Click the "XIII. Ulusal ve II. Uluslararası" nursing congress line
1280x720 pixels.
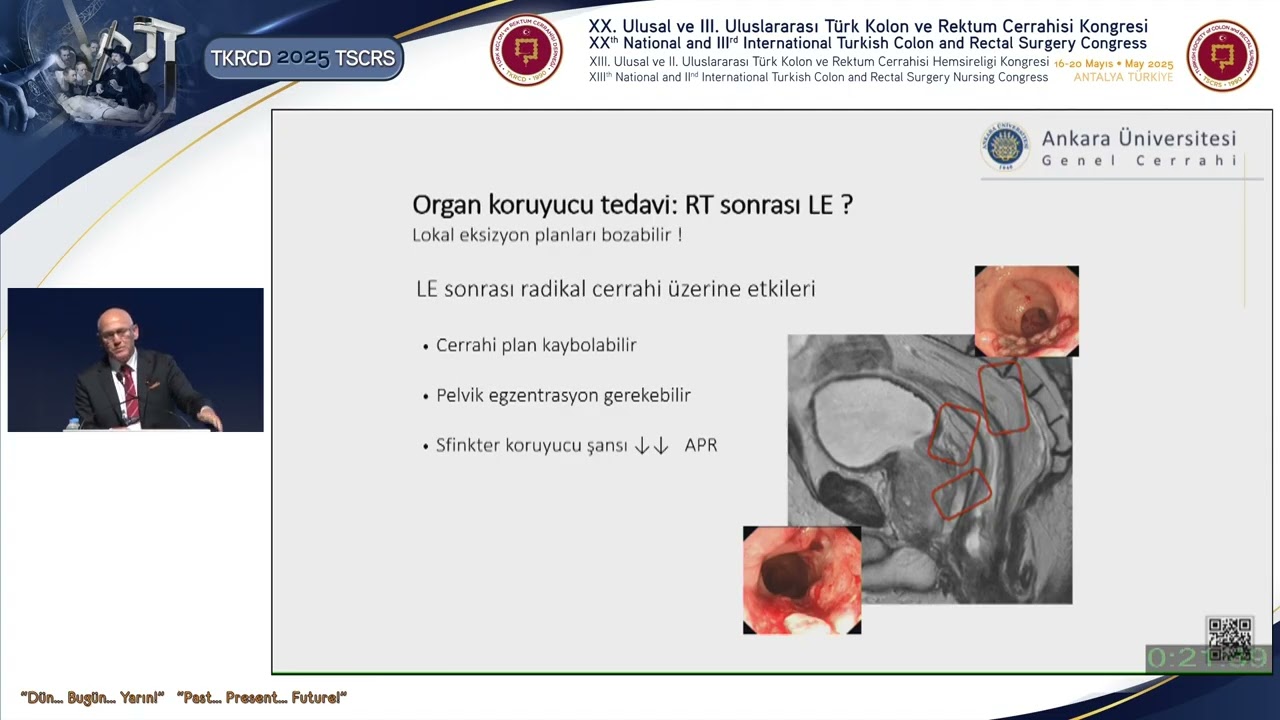click(819, 62)
